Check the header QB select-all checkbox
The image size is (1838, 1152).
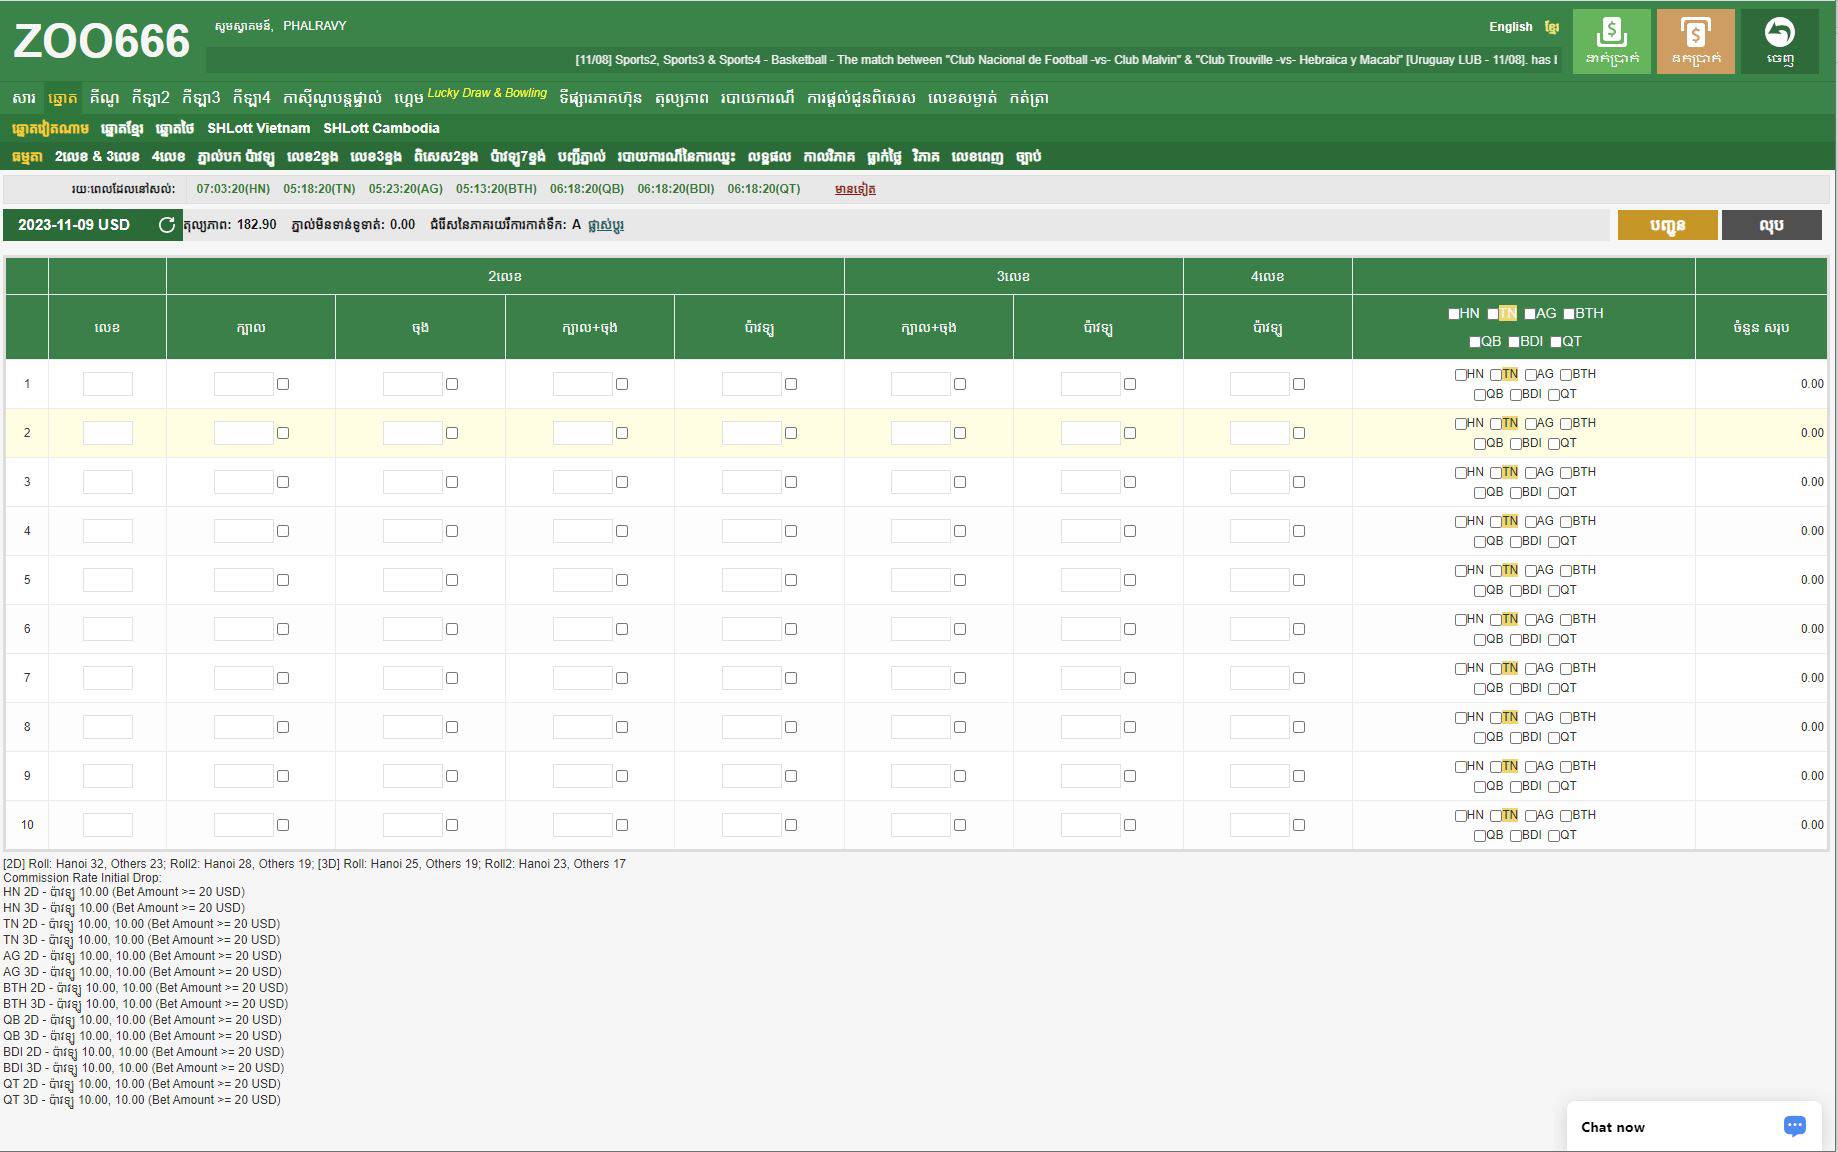1475,342
